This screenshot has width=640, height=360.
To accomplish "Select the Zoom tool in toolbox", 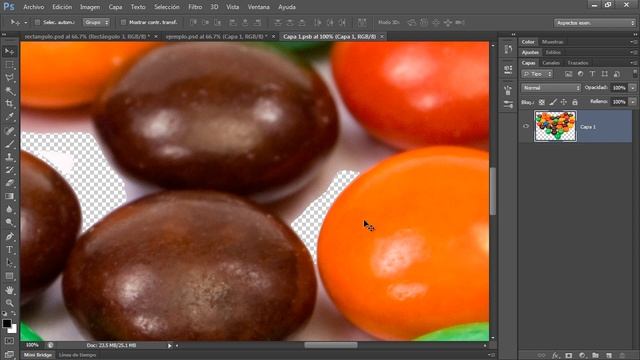I will coord(9,303).
